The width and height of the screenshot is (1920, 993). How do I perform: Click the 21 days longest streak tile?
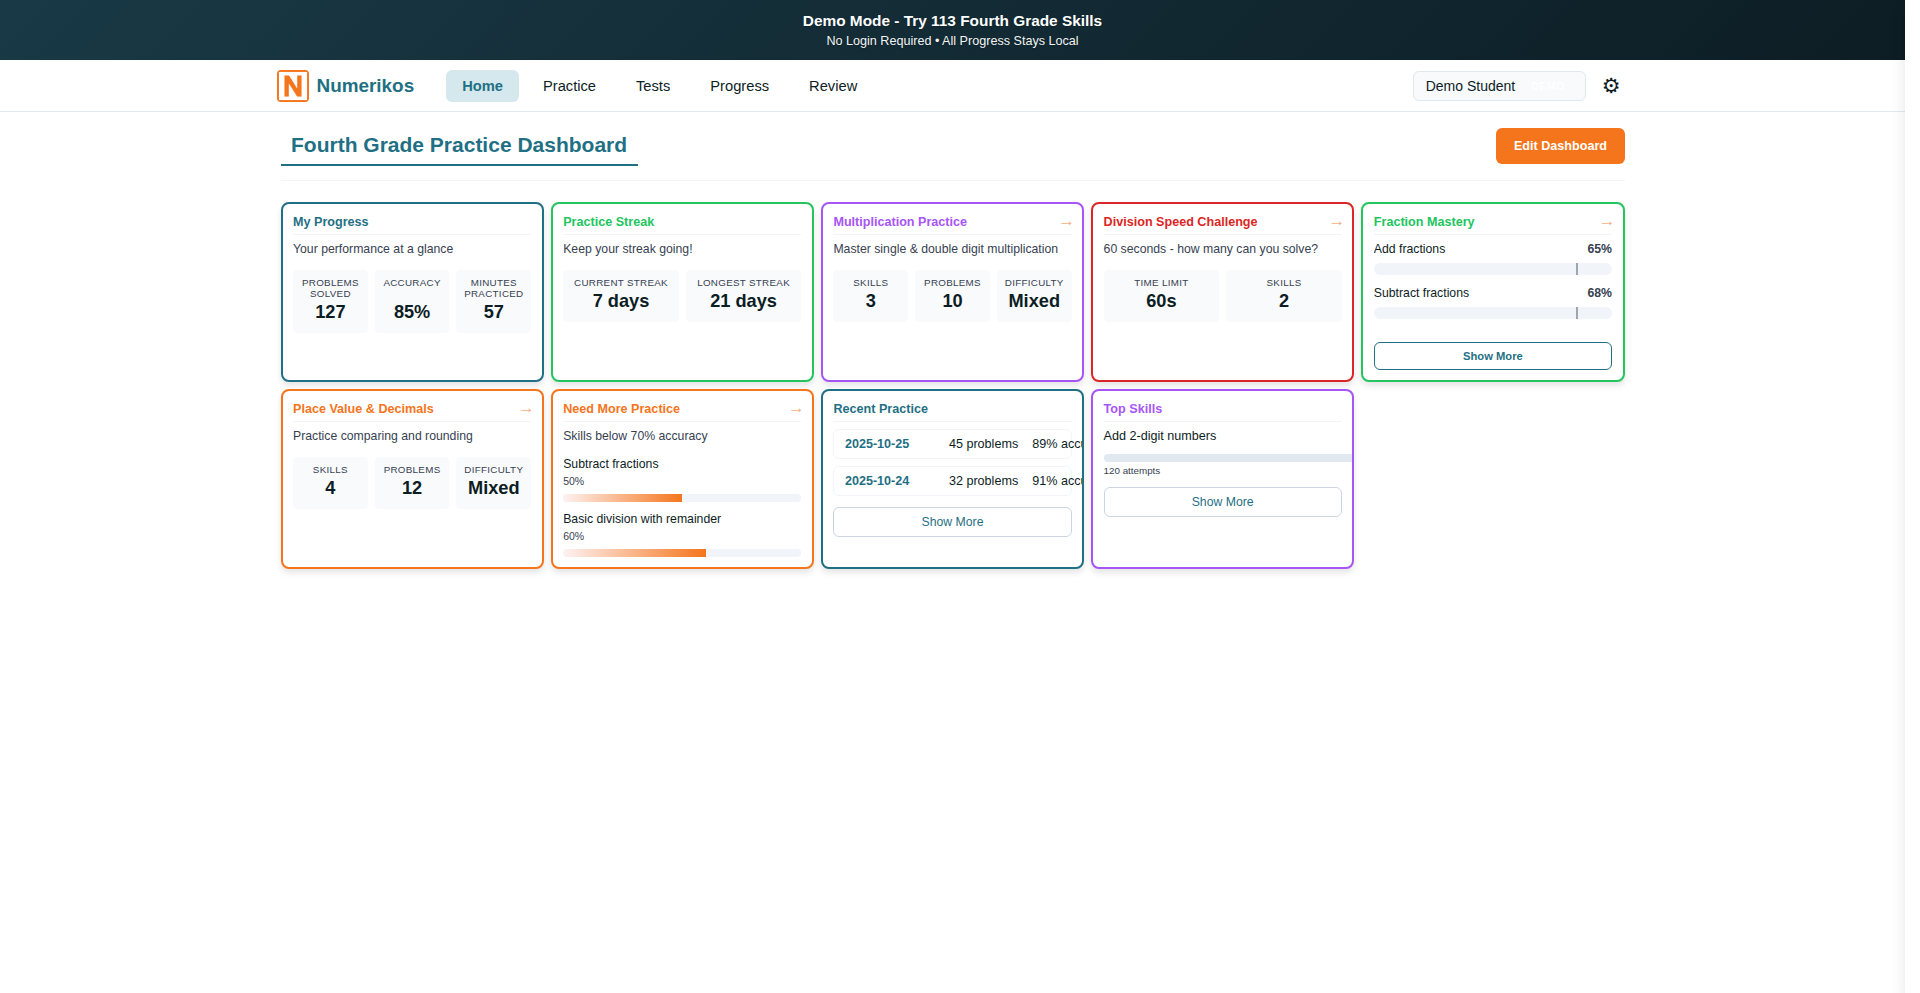(x=743, y=296)
